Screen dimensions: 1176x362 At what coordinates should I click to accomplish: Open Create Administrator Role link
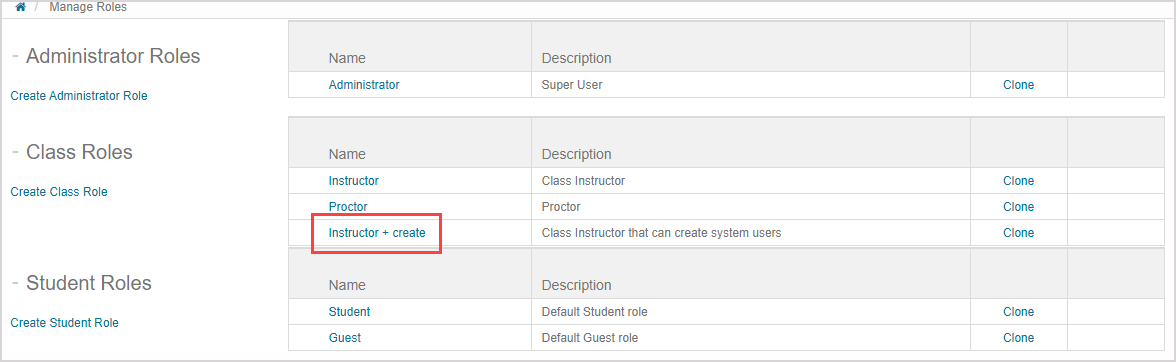[x=79, y=96]
